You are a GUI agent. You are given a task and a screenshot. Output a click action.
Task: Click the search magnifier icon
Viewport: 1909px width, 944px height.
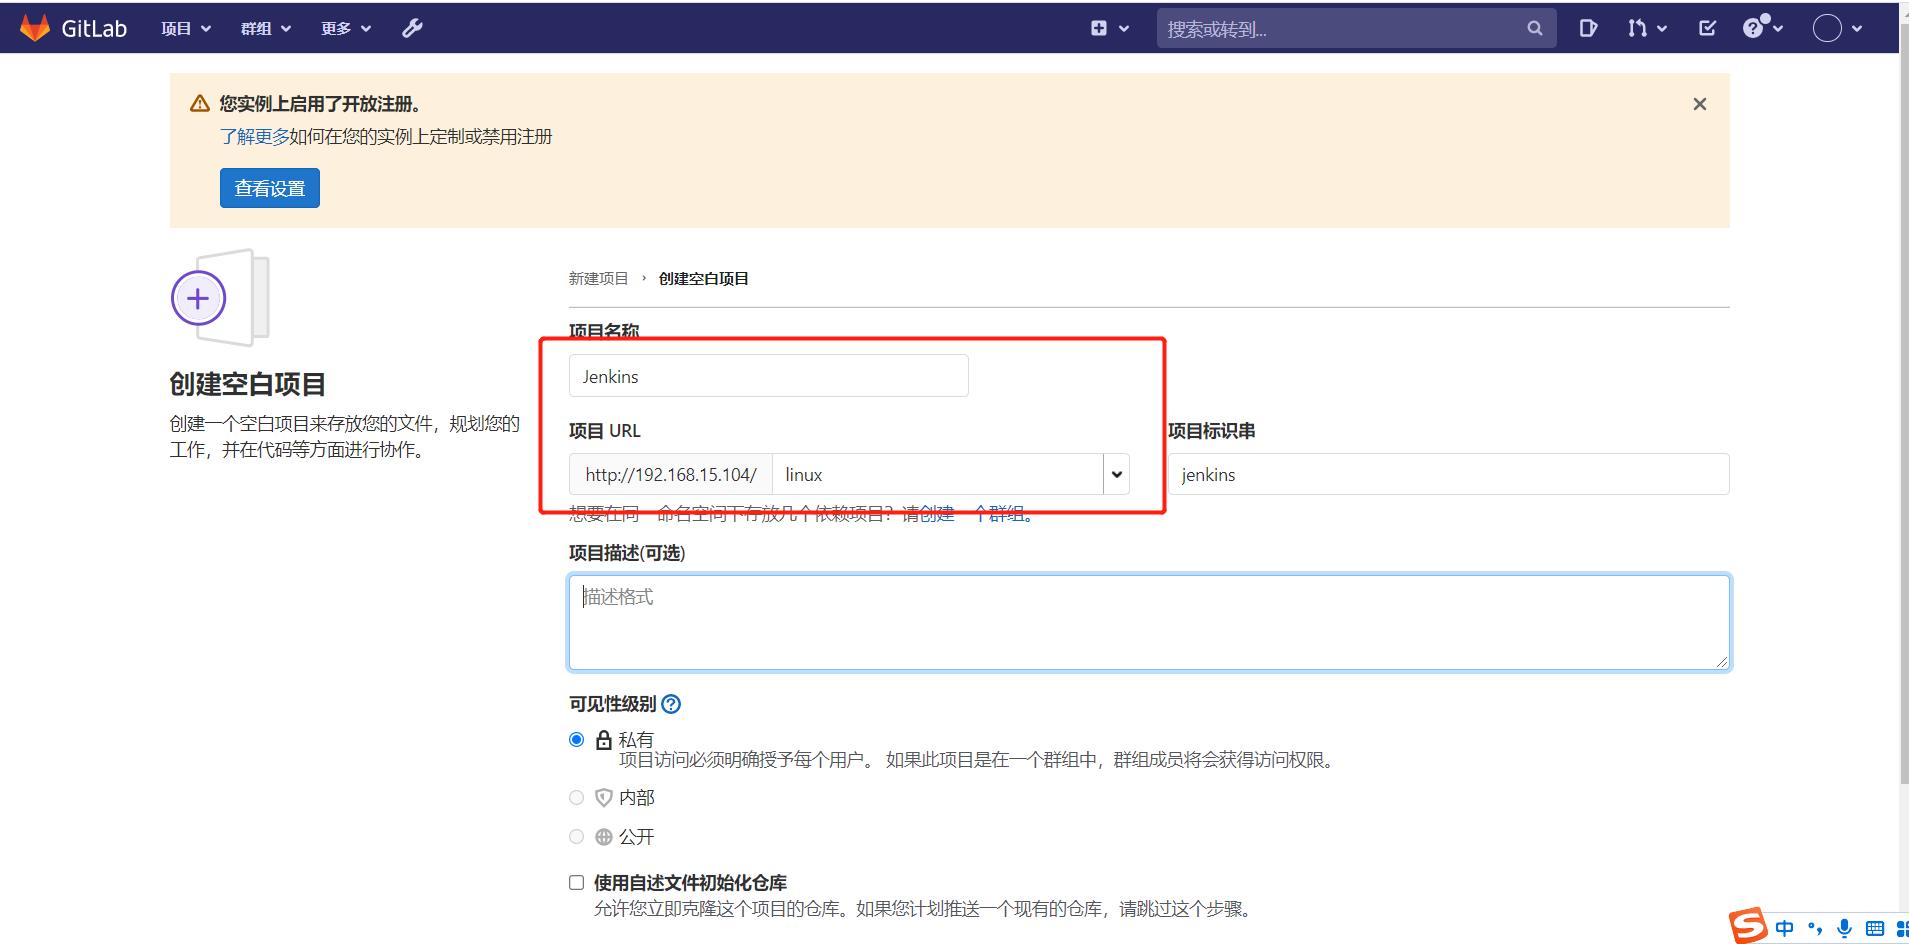(1535, 28)
